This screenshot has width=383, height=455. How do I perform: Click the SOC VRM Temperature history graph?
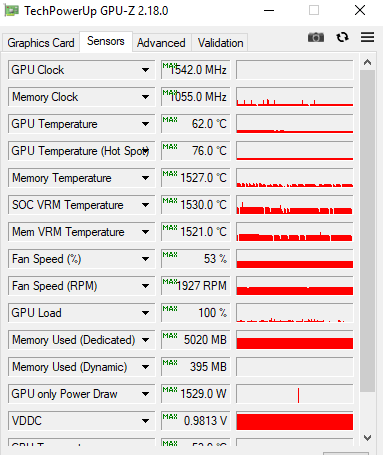point(295,205)
